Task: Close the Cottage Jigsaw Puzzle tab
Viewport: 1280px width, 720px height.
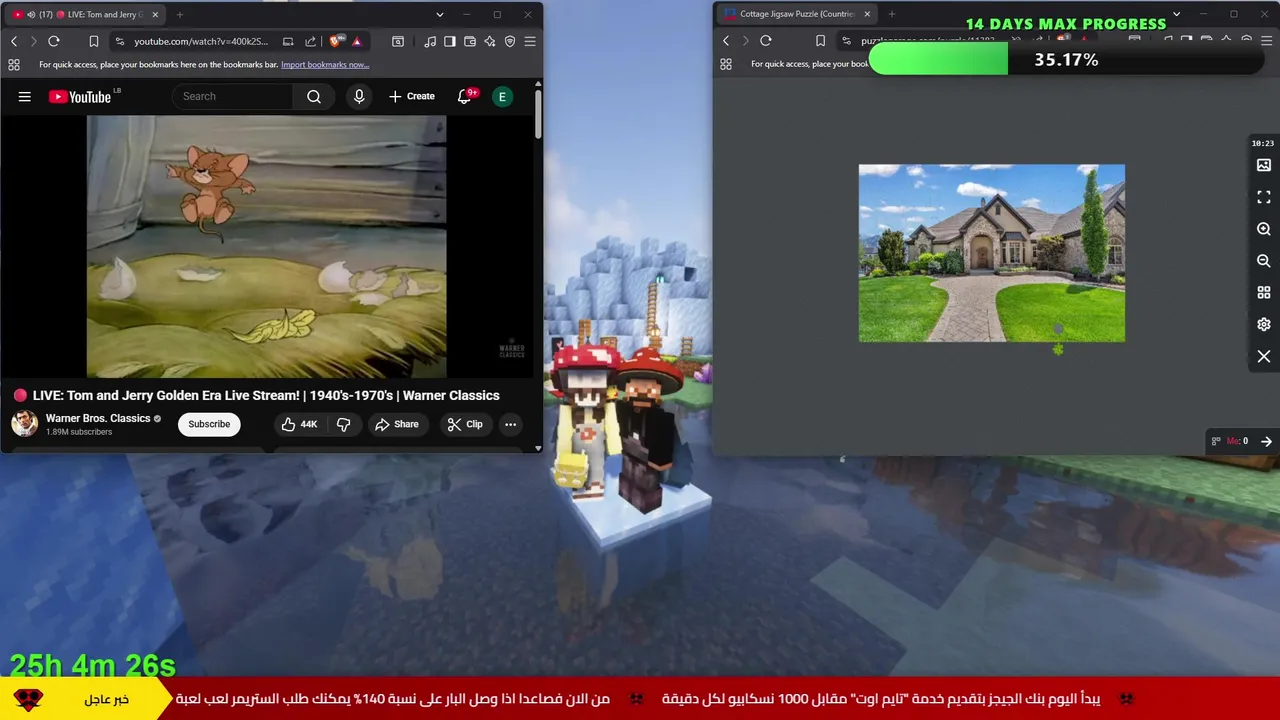Action: coord(867,14)
